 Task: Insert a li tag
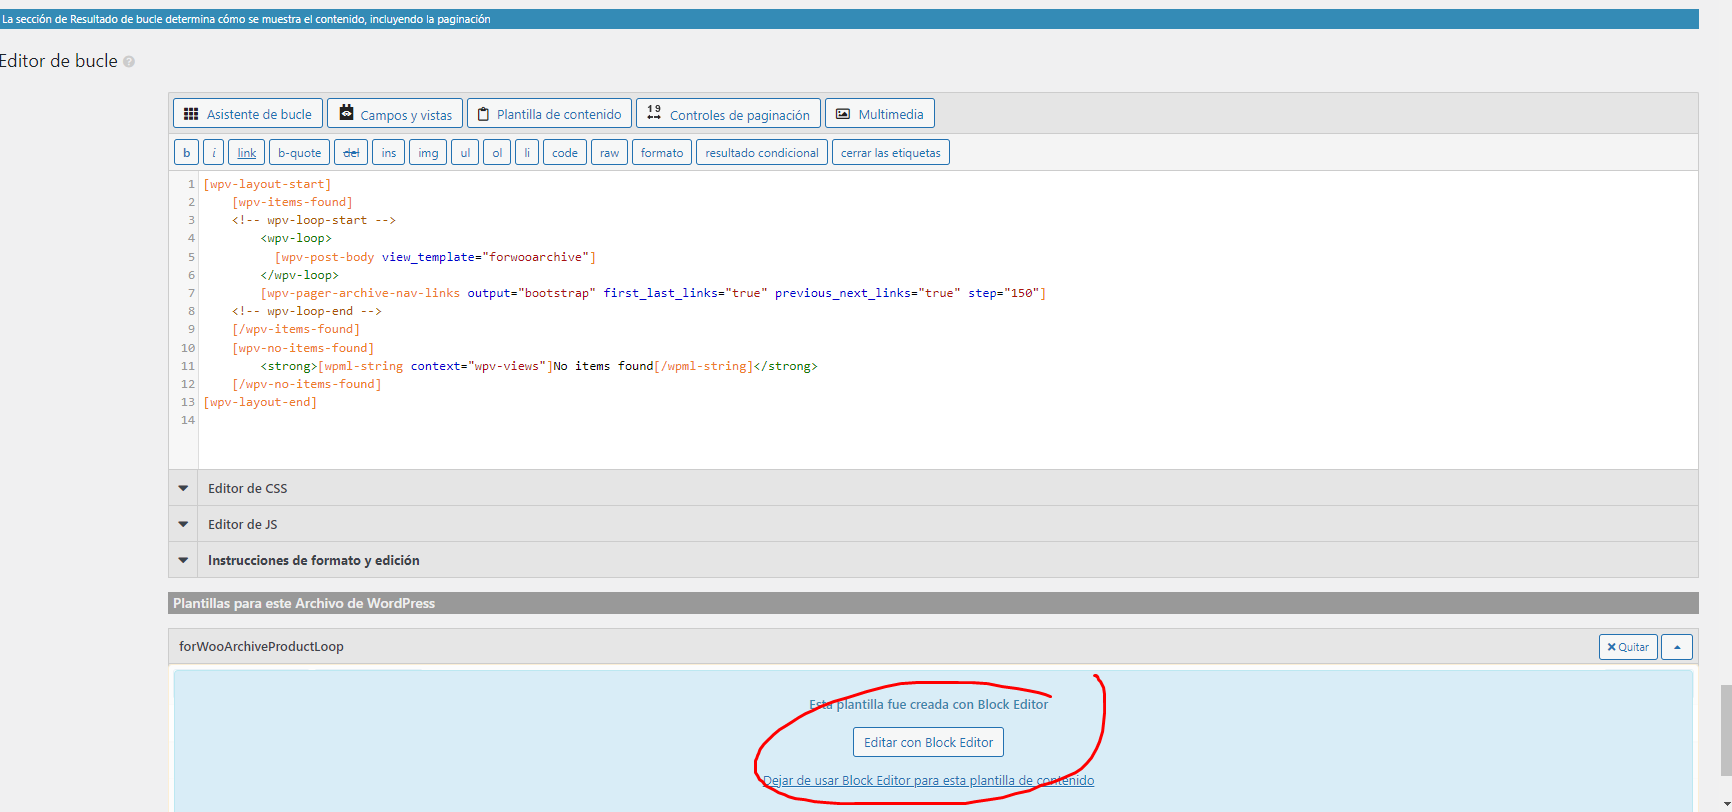pos(527,152)
